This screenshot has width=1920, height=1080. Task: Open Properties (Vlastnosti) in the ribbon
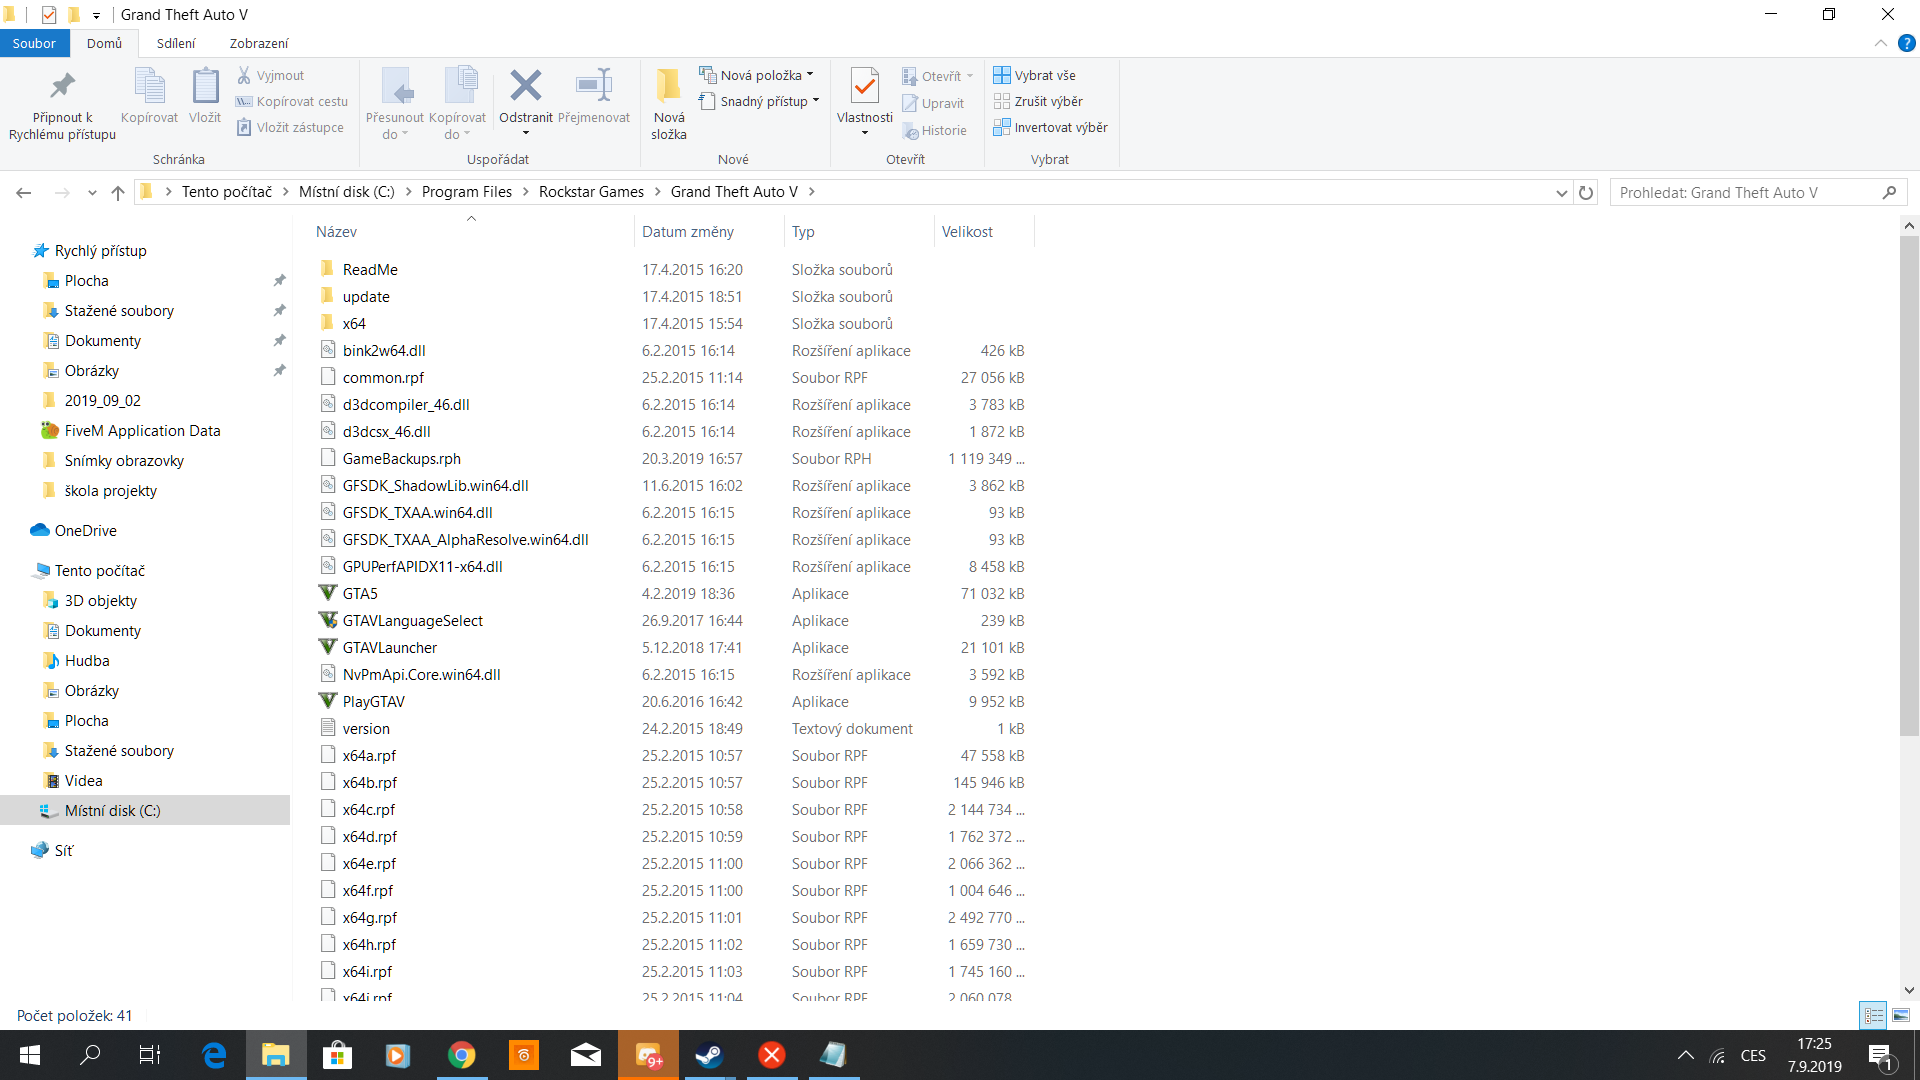[864, 101]
